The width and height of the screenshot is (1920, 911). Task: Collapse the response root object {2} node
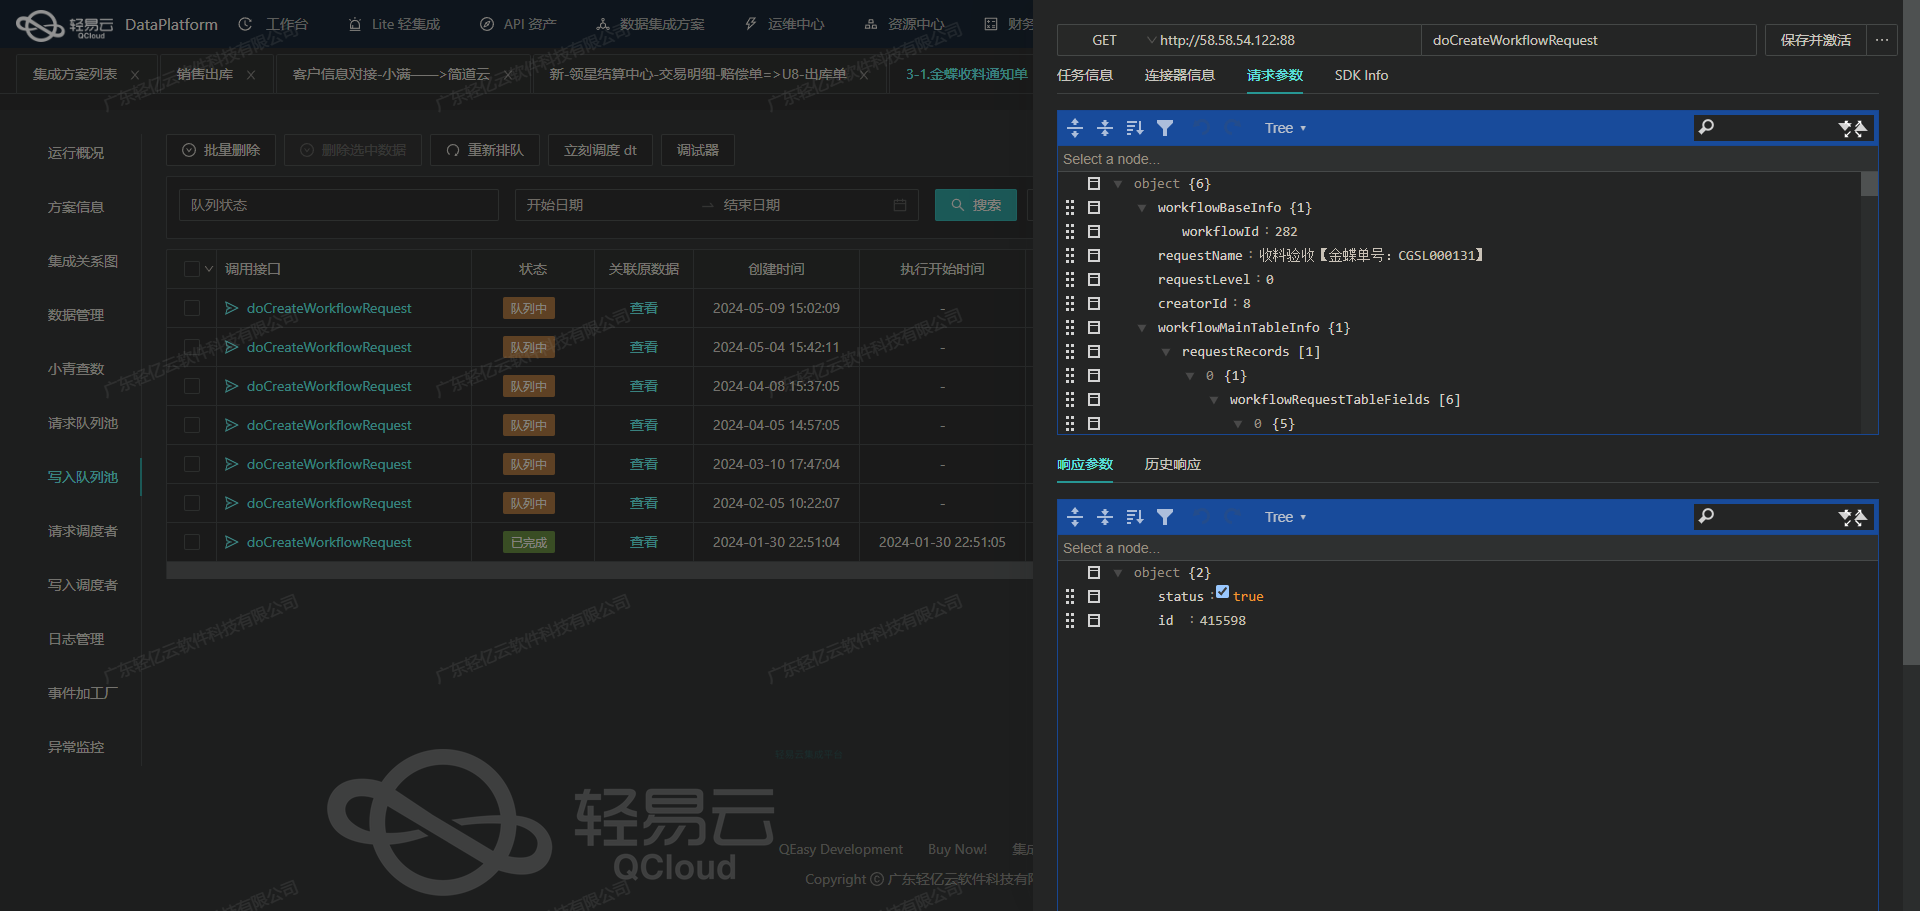[x=1118, y=573]
